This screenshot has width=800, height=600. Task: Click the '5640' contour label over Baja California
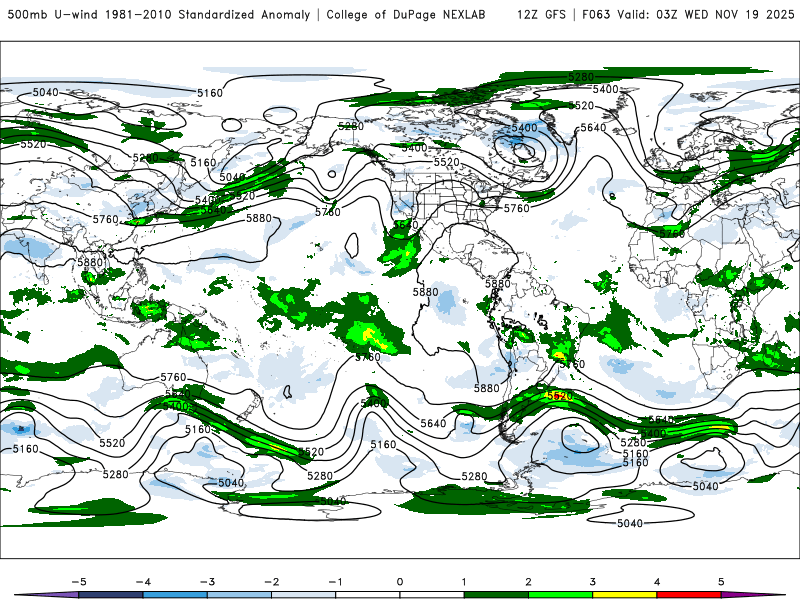click(406, 224)
